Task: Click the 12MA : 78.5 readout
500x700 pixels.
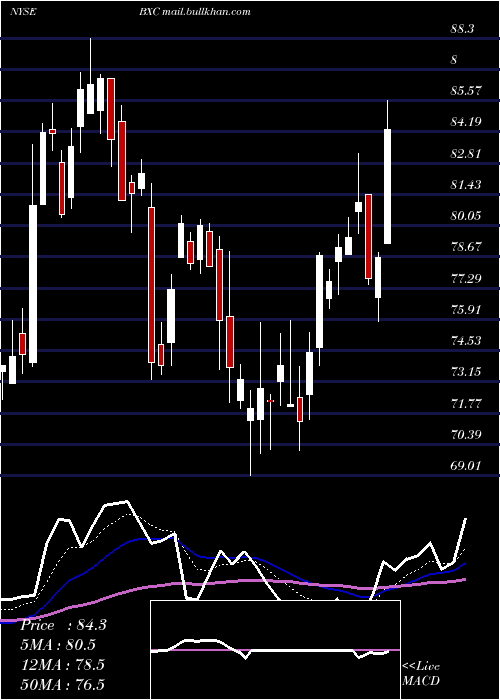Action: [62, 664]
